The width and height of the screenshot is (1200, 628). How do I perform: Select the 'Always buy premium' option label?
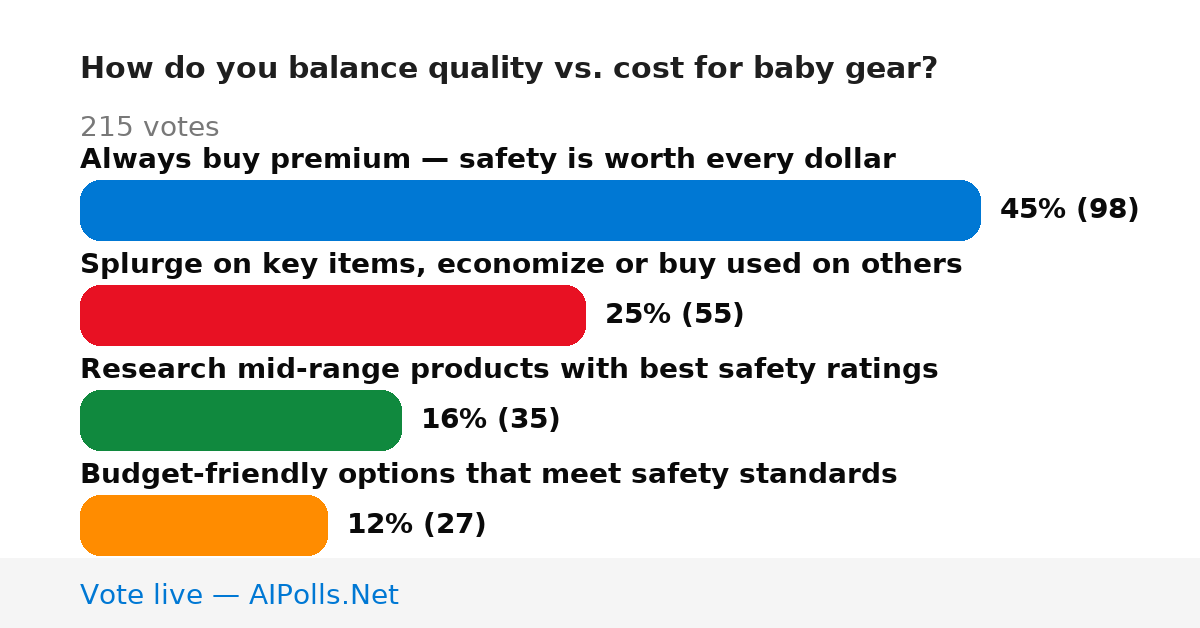[x=488, y=159]
